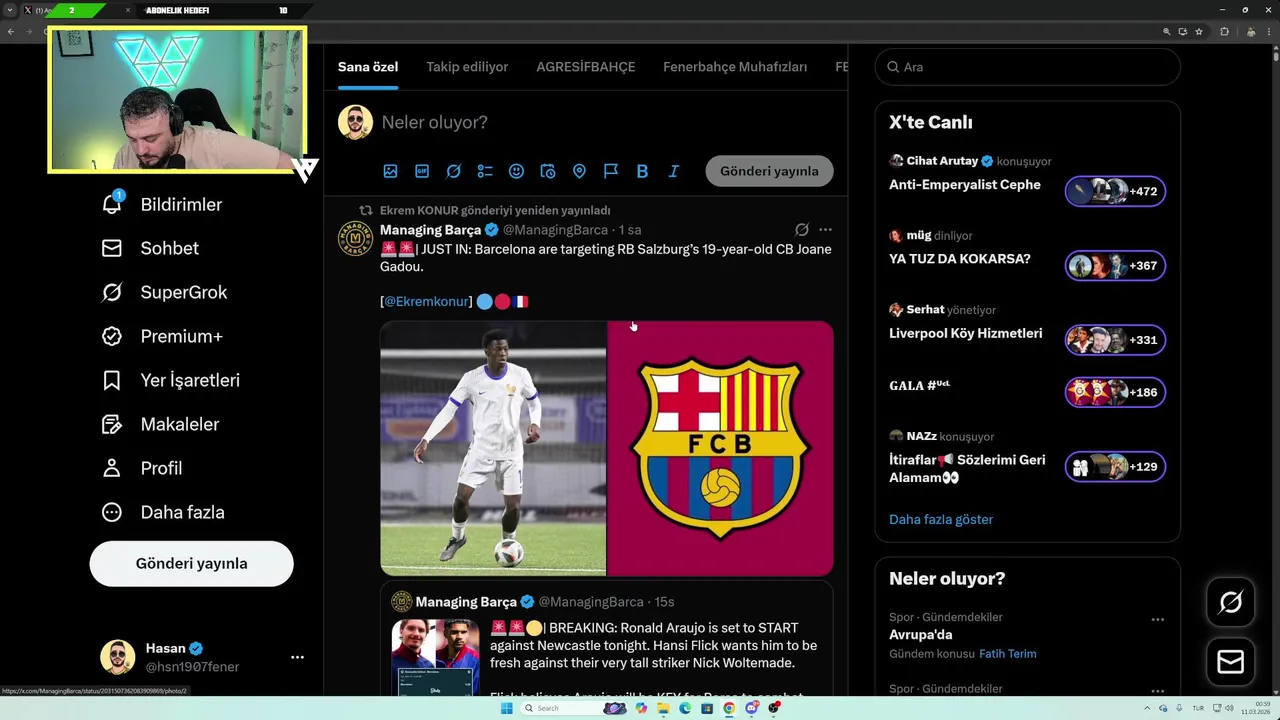The height and width of the screenshot is (720, 1280).
Task: Apply italic formatting in composer
Action: pyautogui.click(x=674, y=171)
